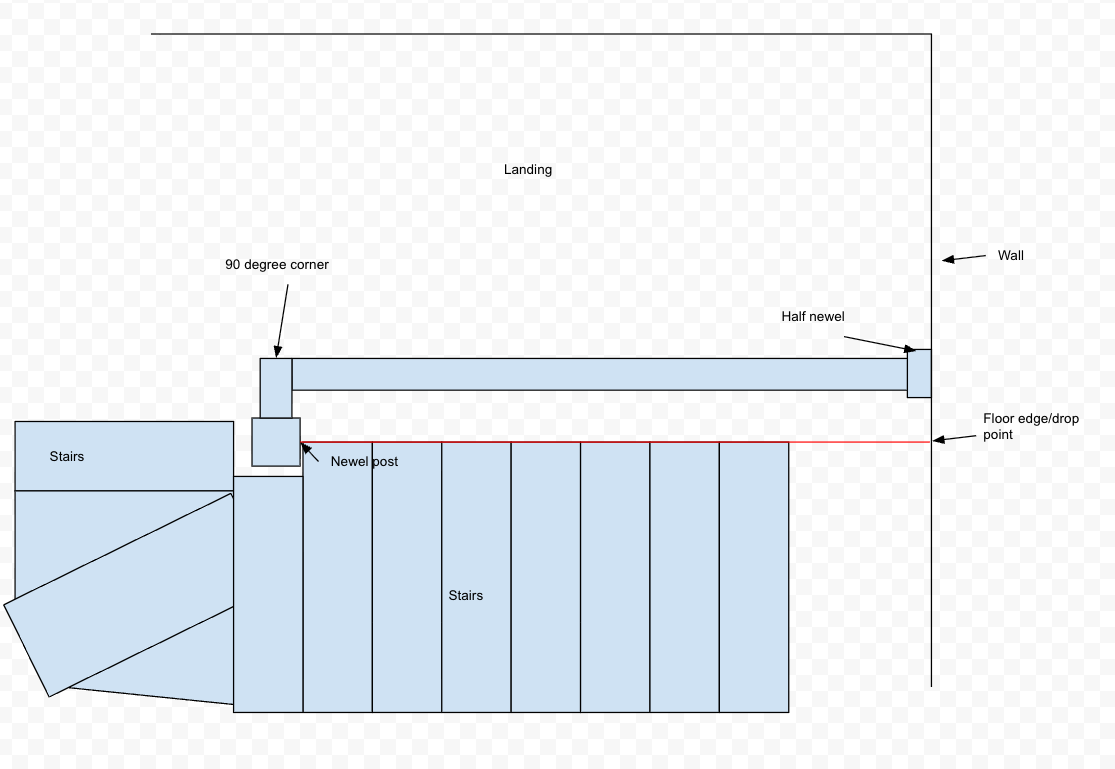1115x769 pixels.
Task: Click the "Landing" text label
Action: (x=528, y=169)
